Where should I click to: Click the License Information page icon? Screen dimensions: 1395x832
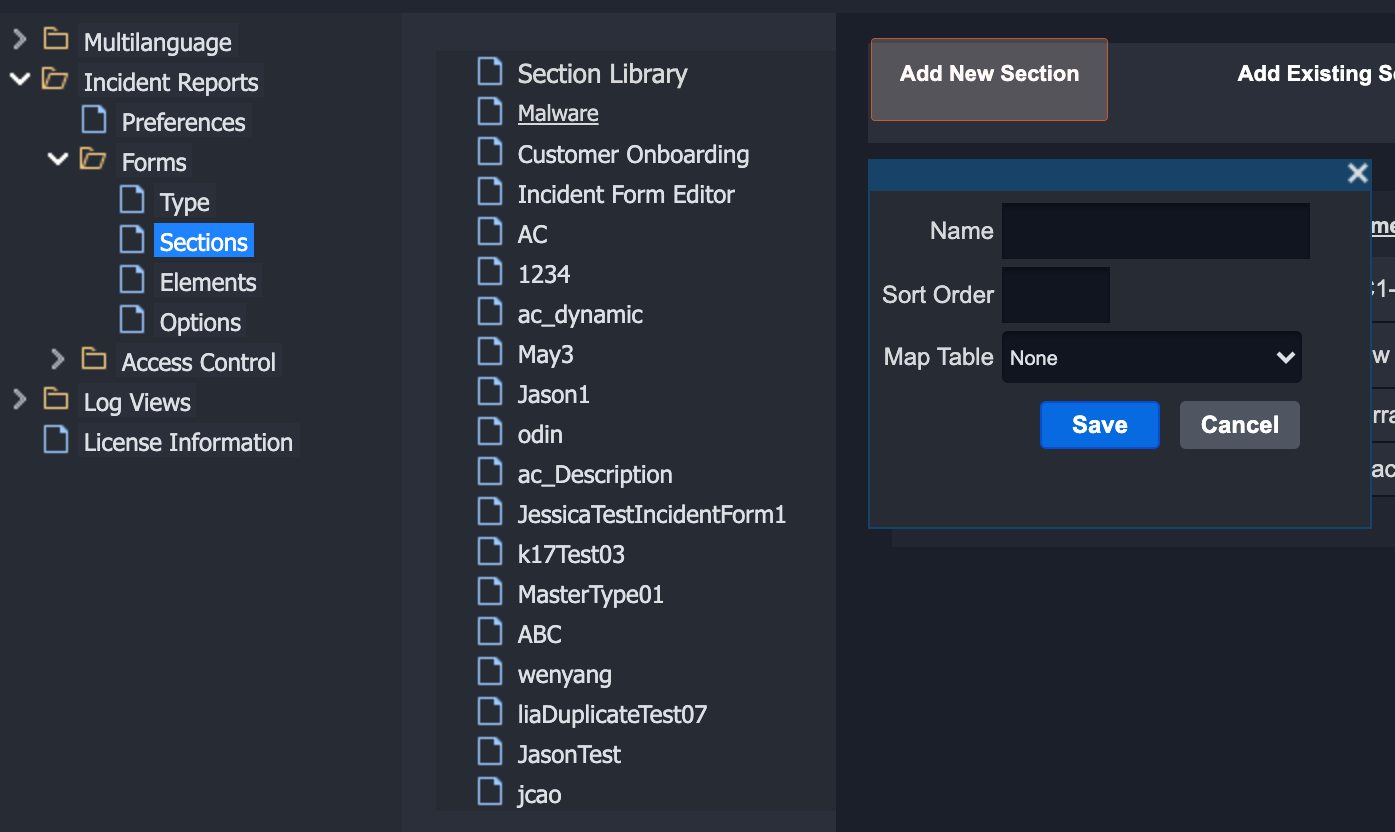tap(56, 440)
